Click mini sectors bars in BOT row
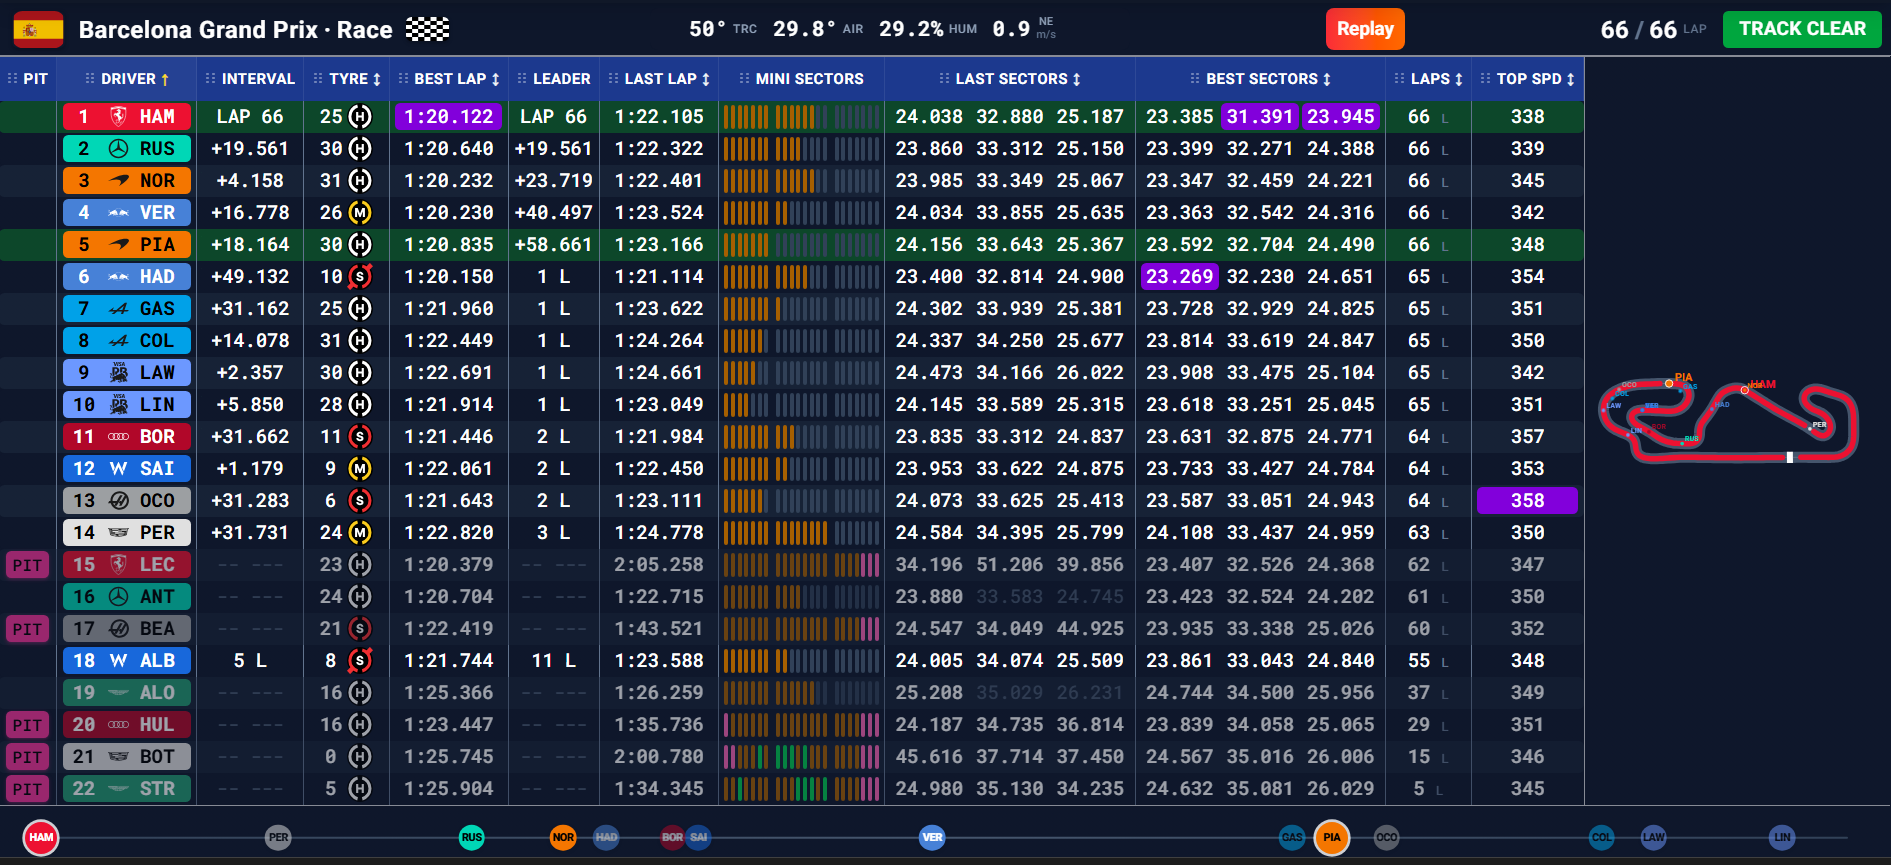The width and height of the screenshot is (1891, 865). pyautogui.click(x=801, y=757)
